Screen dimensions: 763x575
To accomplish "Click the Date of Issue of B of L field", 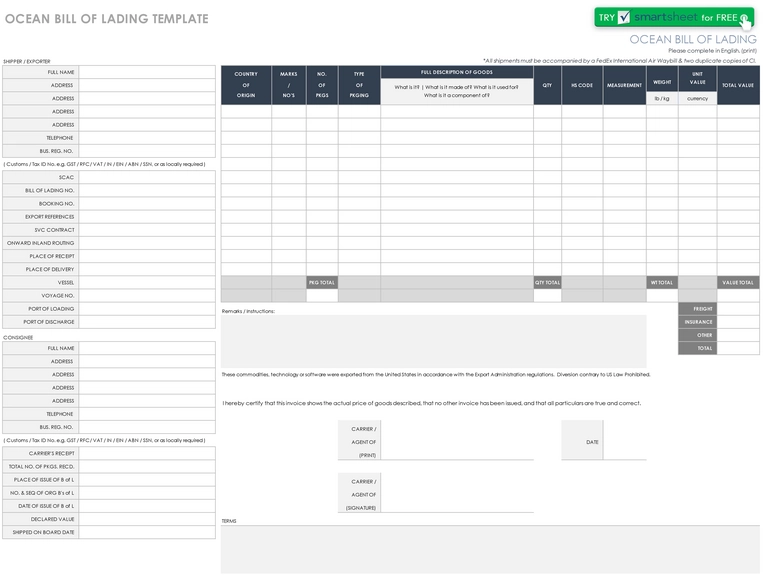I will click(147, 506).
